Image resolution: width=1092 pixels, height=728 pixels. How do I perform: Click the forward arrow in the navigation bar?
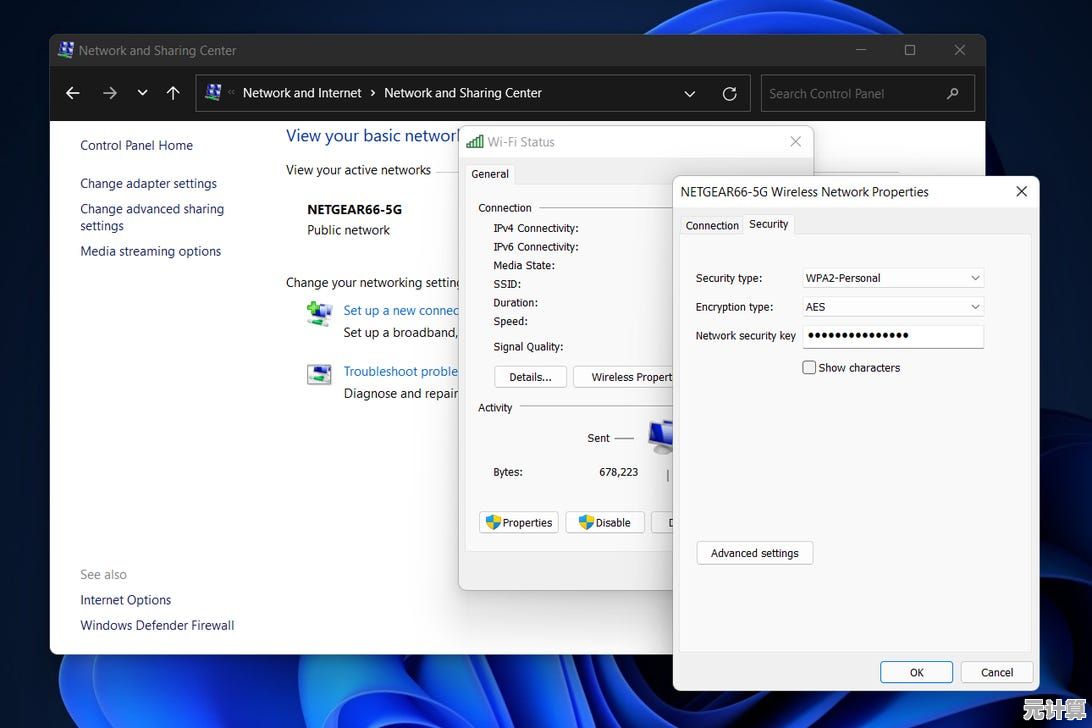coord(110,92)
